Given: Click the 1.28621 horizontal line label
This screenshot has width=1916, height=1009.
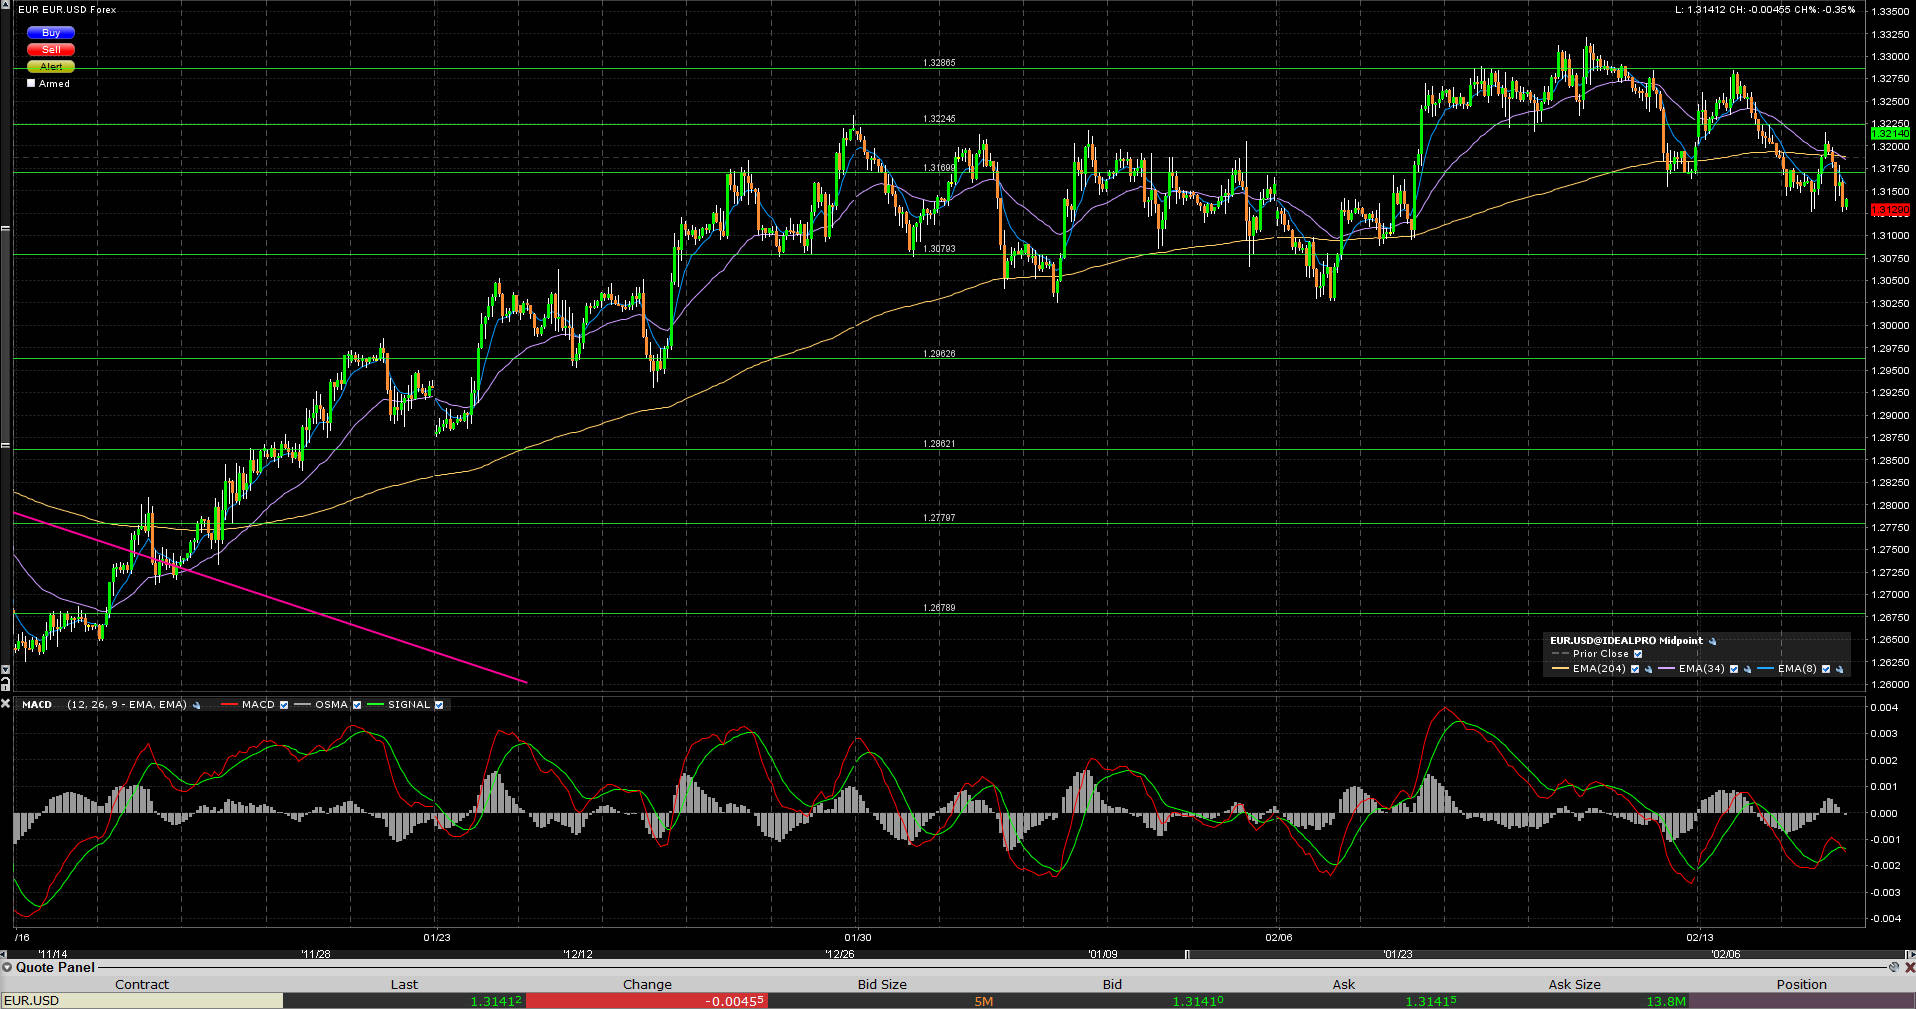Looking at the screenshot, I should [939, 444].
